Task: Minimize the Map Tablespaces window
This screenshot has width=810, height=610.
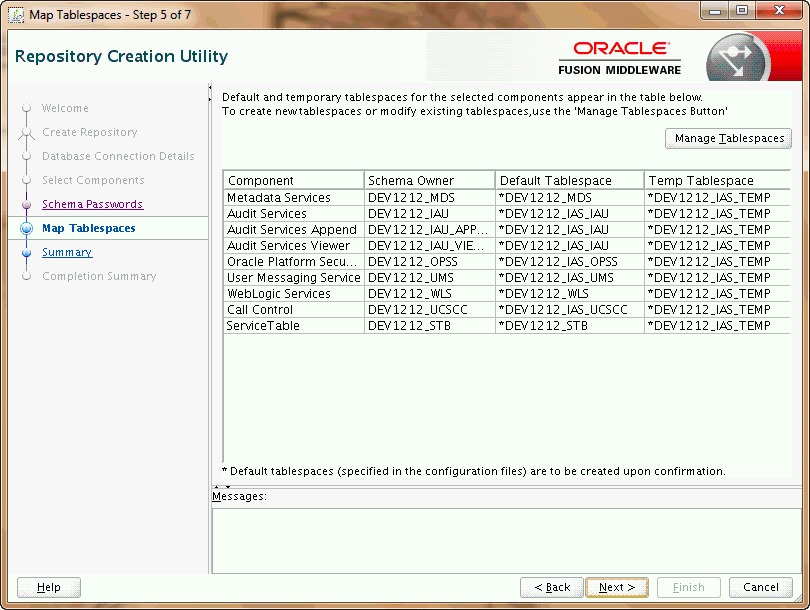Action: pyautogui.click(x=715, y=11)
